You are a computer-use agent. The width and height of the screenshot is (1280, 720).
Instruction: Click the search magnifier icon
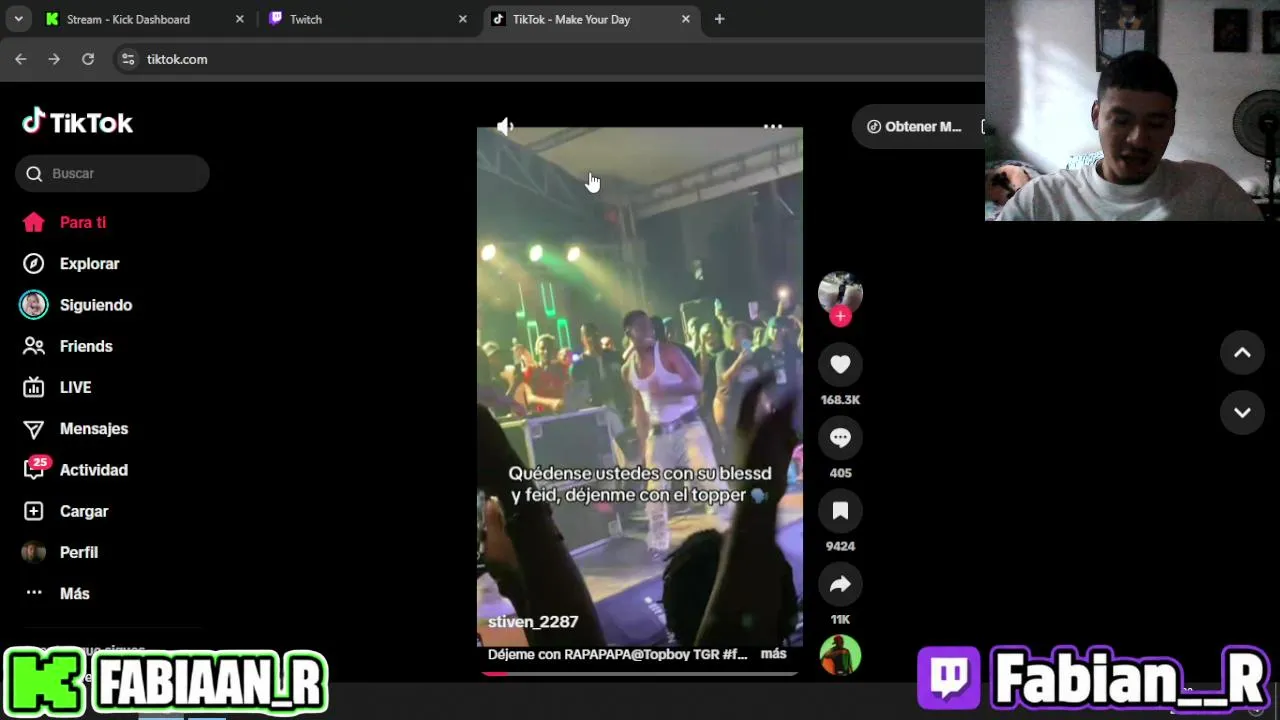point(34,174)
